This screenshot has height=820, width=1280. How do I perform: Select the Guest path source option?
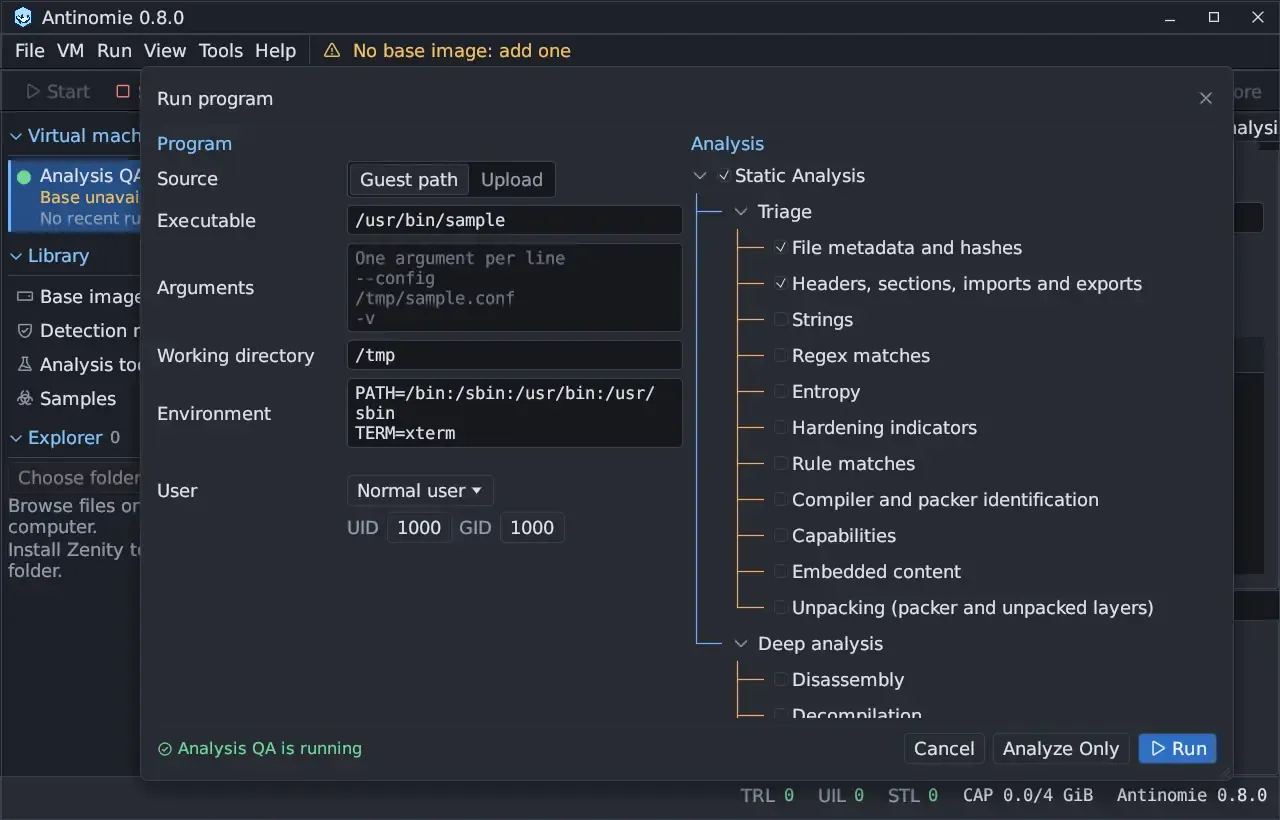(x=409, y=180)
